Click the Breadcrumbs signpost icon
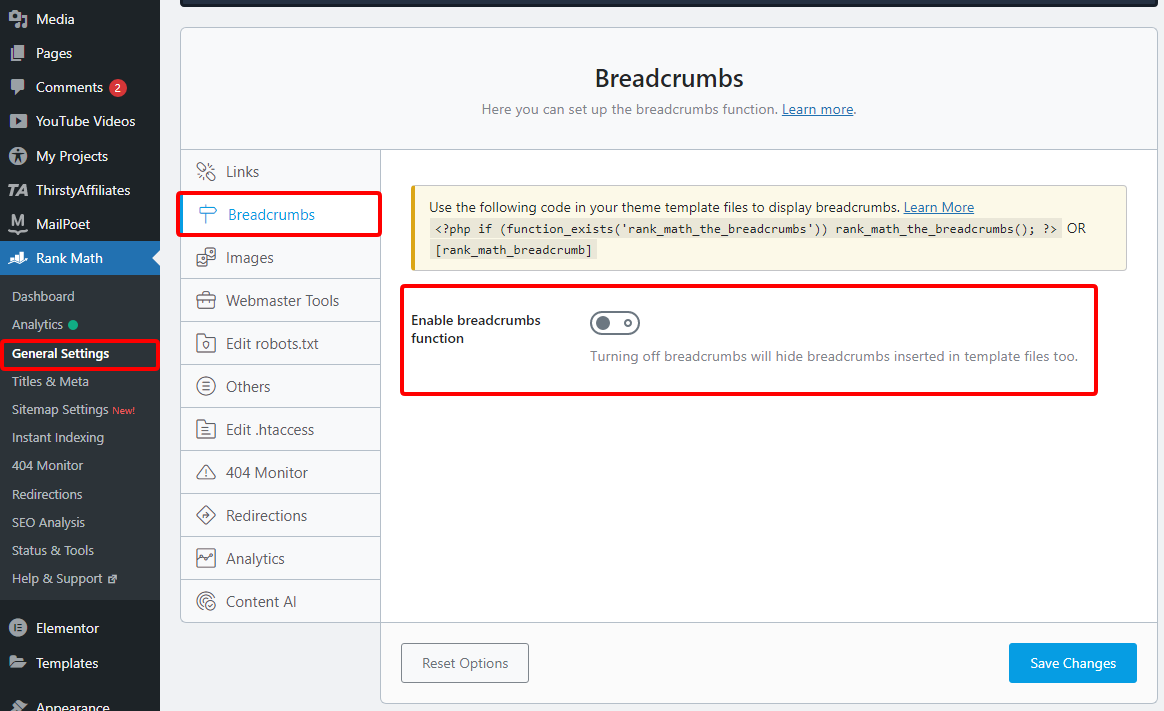 [x=207, y=214]
